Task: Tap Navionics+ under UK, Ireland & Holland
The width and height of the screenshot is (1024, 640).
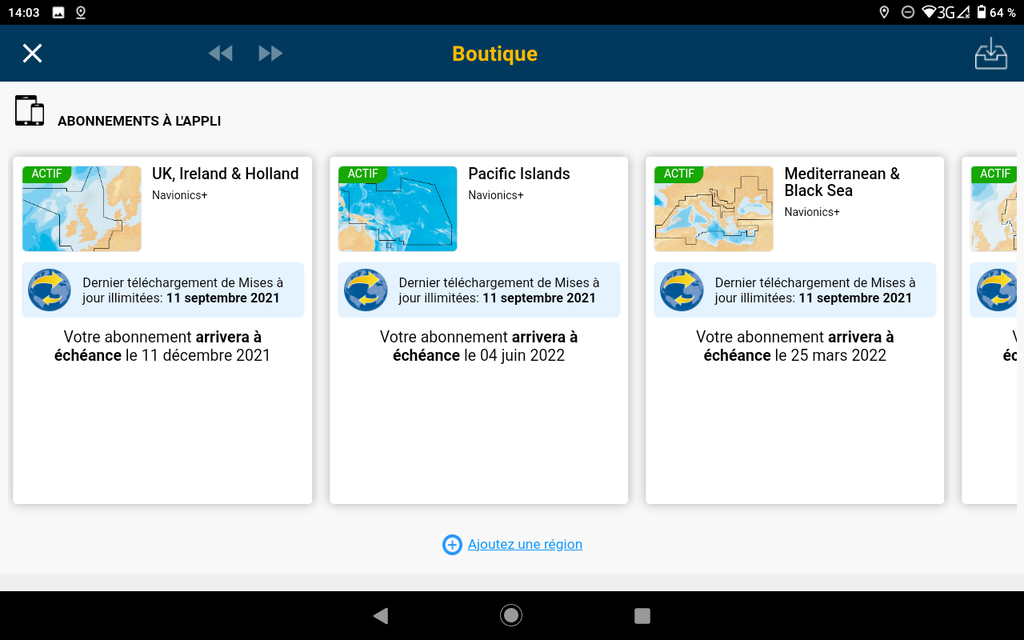Action: point(180,195)
